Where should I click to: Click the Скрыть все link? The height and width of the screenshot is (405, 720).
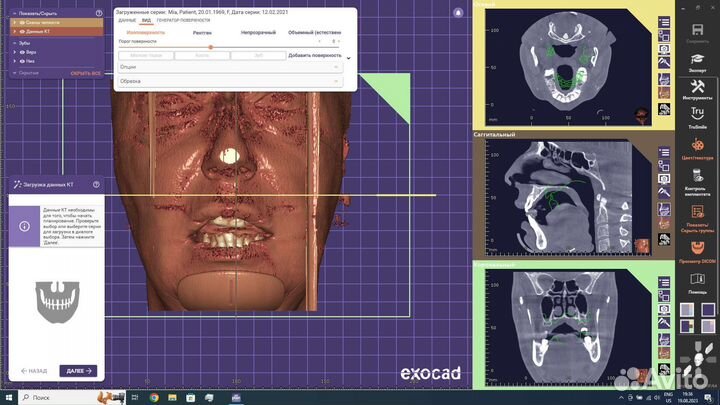click(85, 74)
